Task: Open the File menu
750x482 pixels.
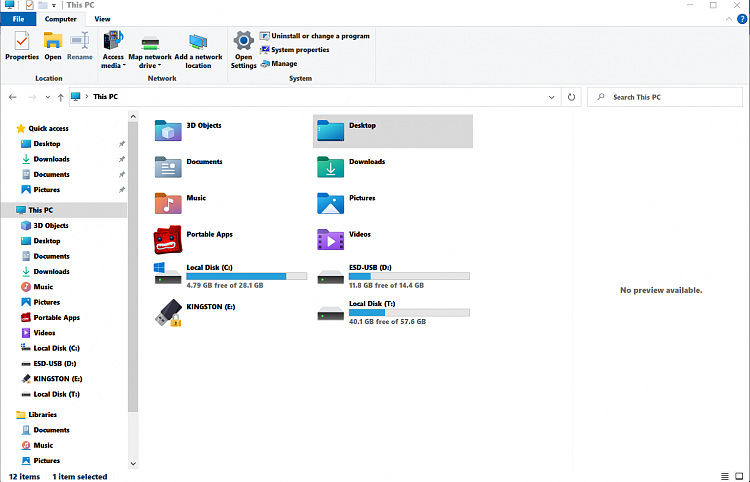Action: (18, 19)
